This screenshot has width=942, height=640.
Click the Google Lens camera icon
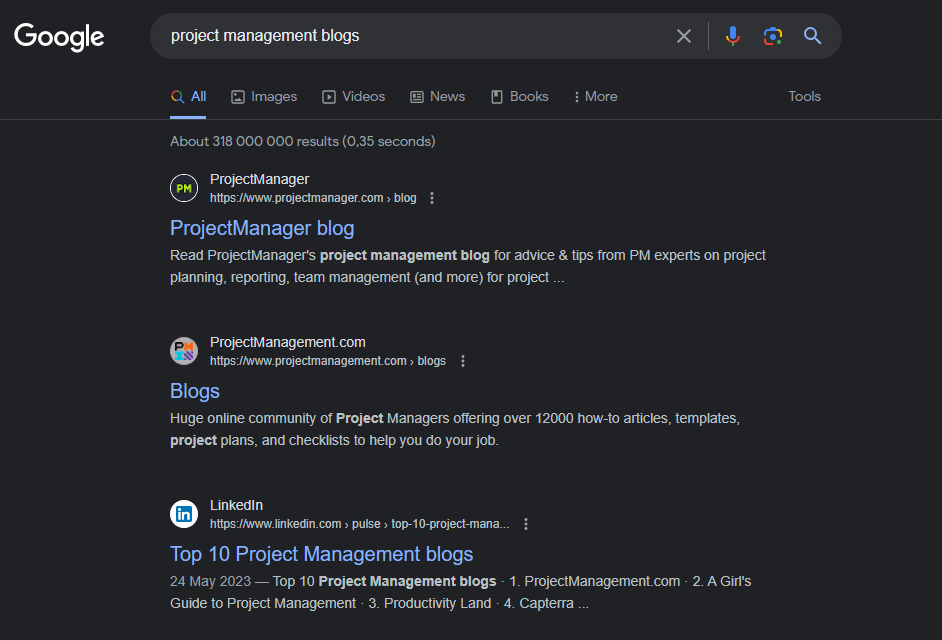pos(772,35)
